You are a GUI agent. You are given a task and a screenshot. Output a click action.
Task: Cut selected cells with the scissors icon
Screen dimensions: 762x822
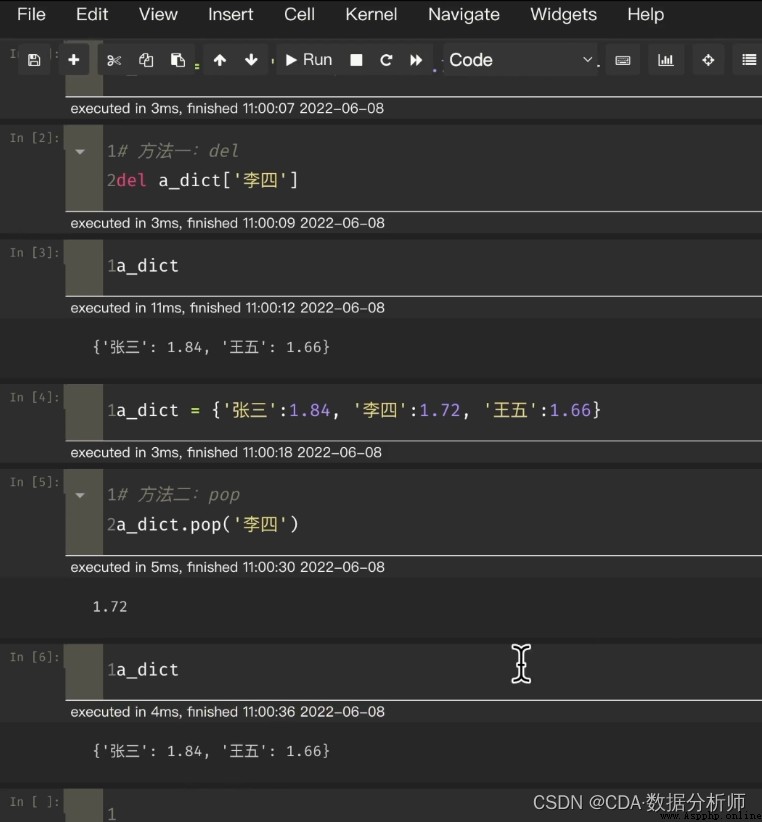(x=114, y=60)
